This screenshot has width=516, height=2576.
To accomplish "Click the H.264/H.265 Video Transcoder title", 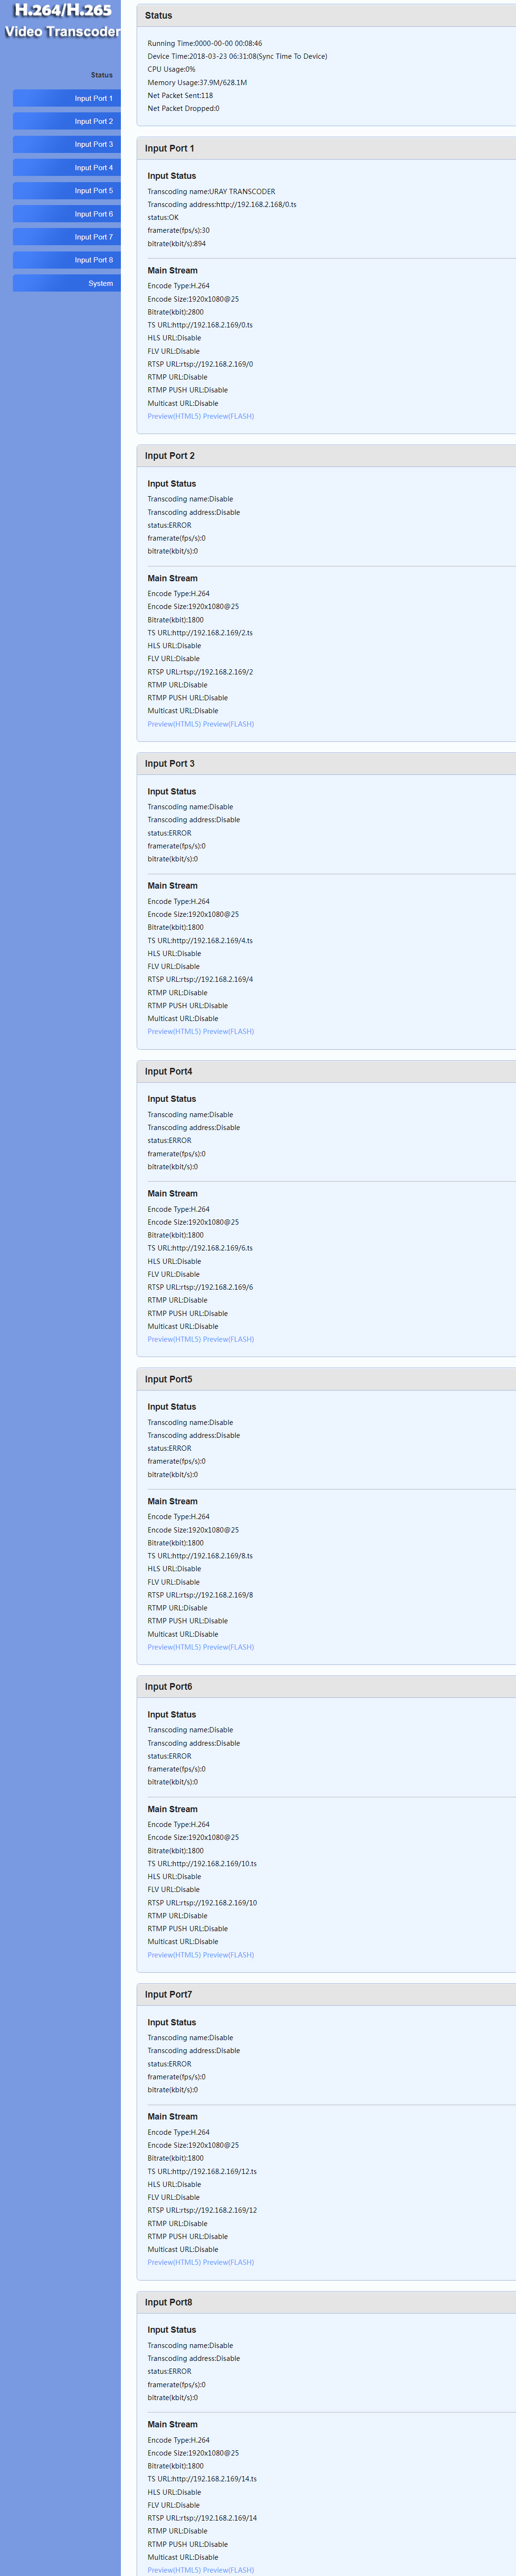I will 62,21.
